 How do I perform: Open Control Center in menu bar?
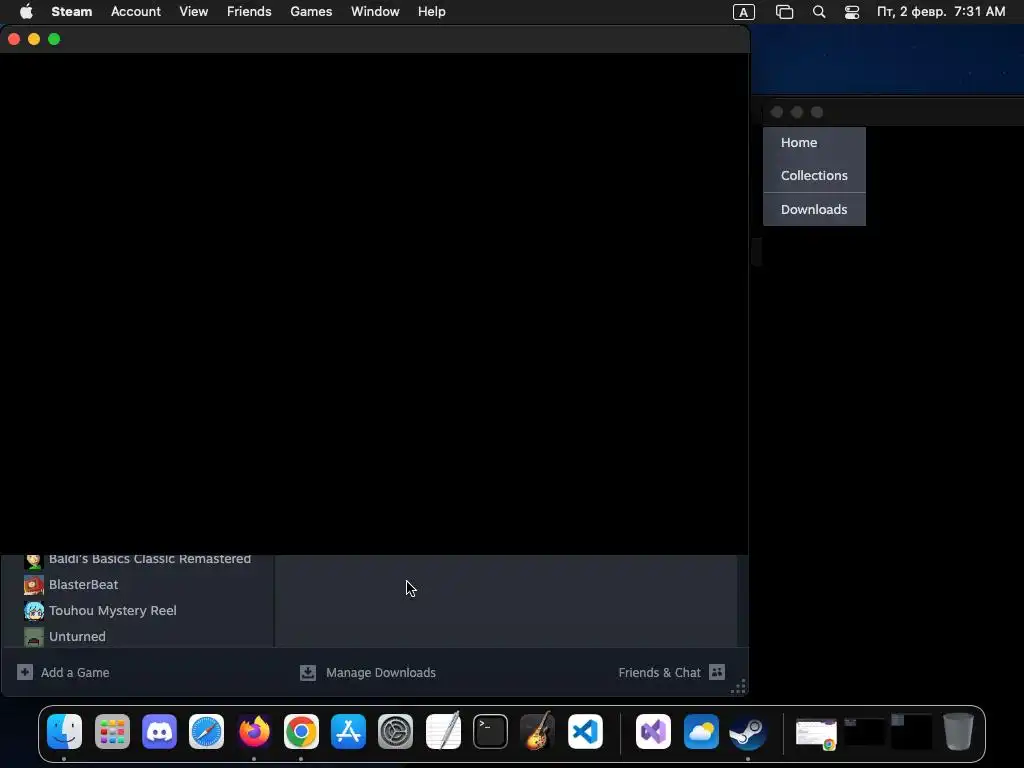(852, 12)
